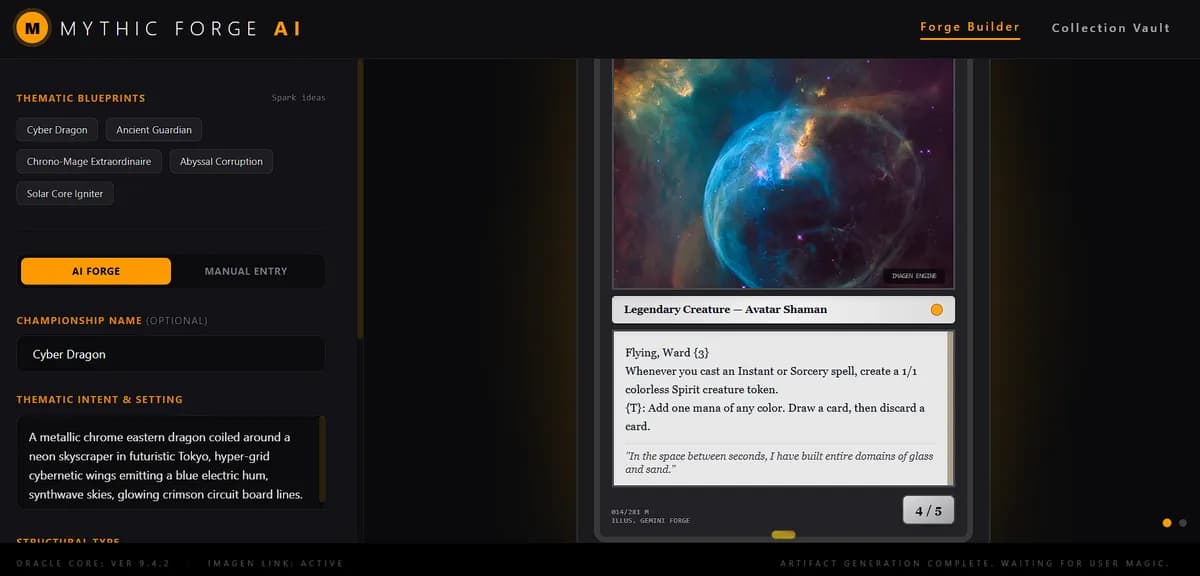Activate the AI FORGE mode toggle

click(x=96, y=271)
